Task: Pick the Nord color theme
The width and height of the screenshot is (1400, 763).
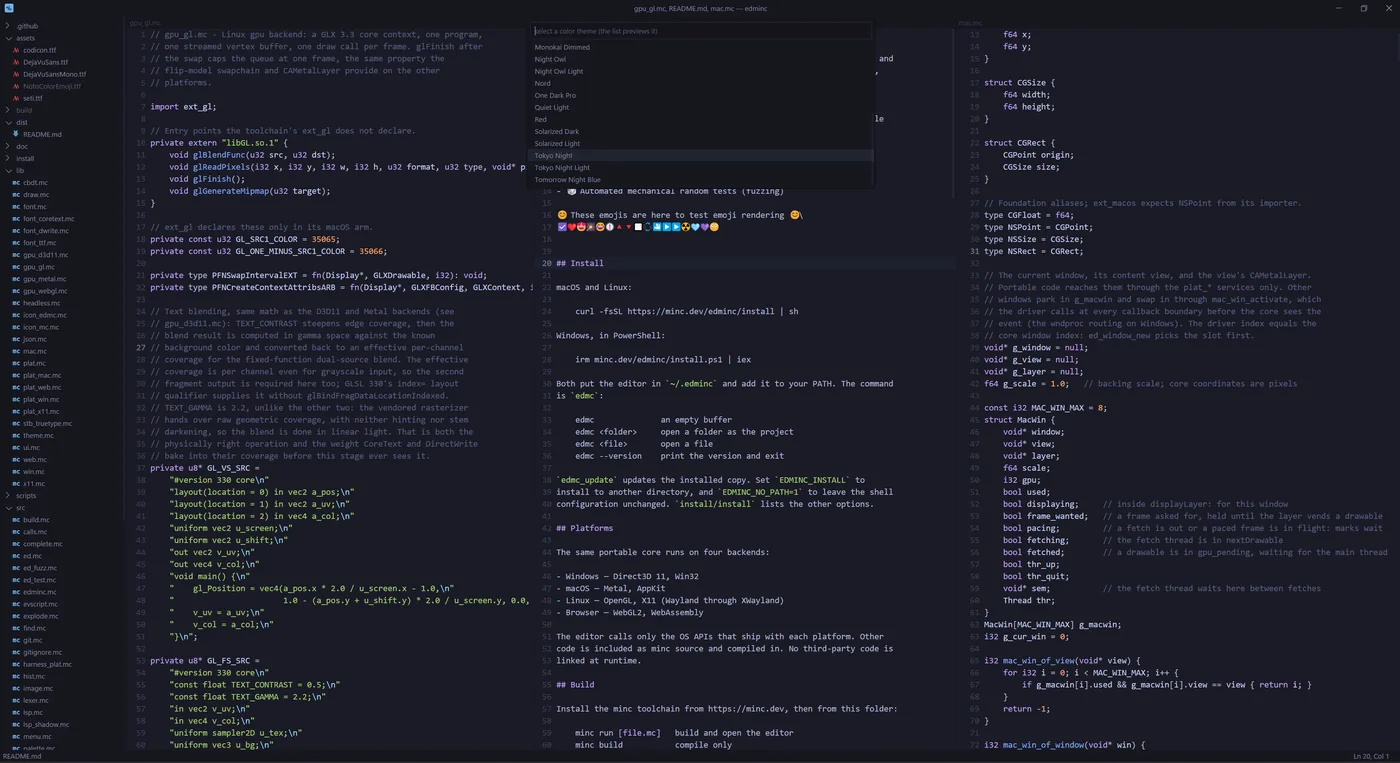Action: [700, 83]
